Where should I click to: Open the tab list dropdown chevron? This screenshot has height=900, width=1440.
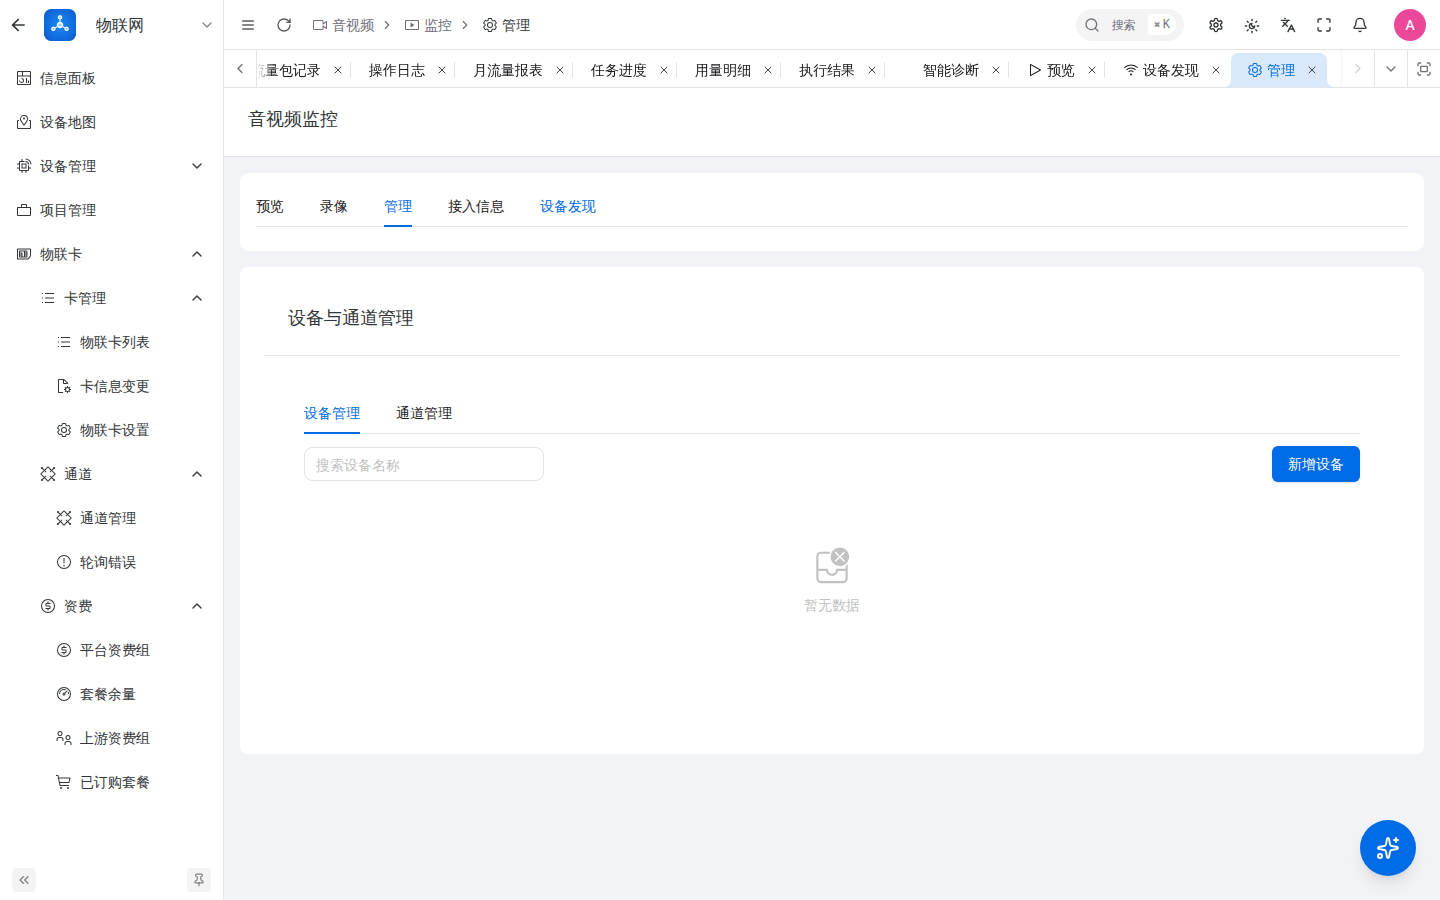click(1391, 69)
